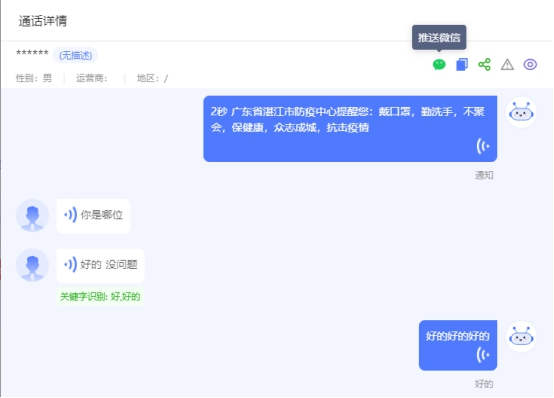
Task: Play audio of '好的 没问题' message
Action: tap(70, 265)
